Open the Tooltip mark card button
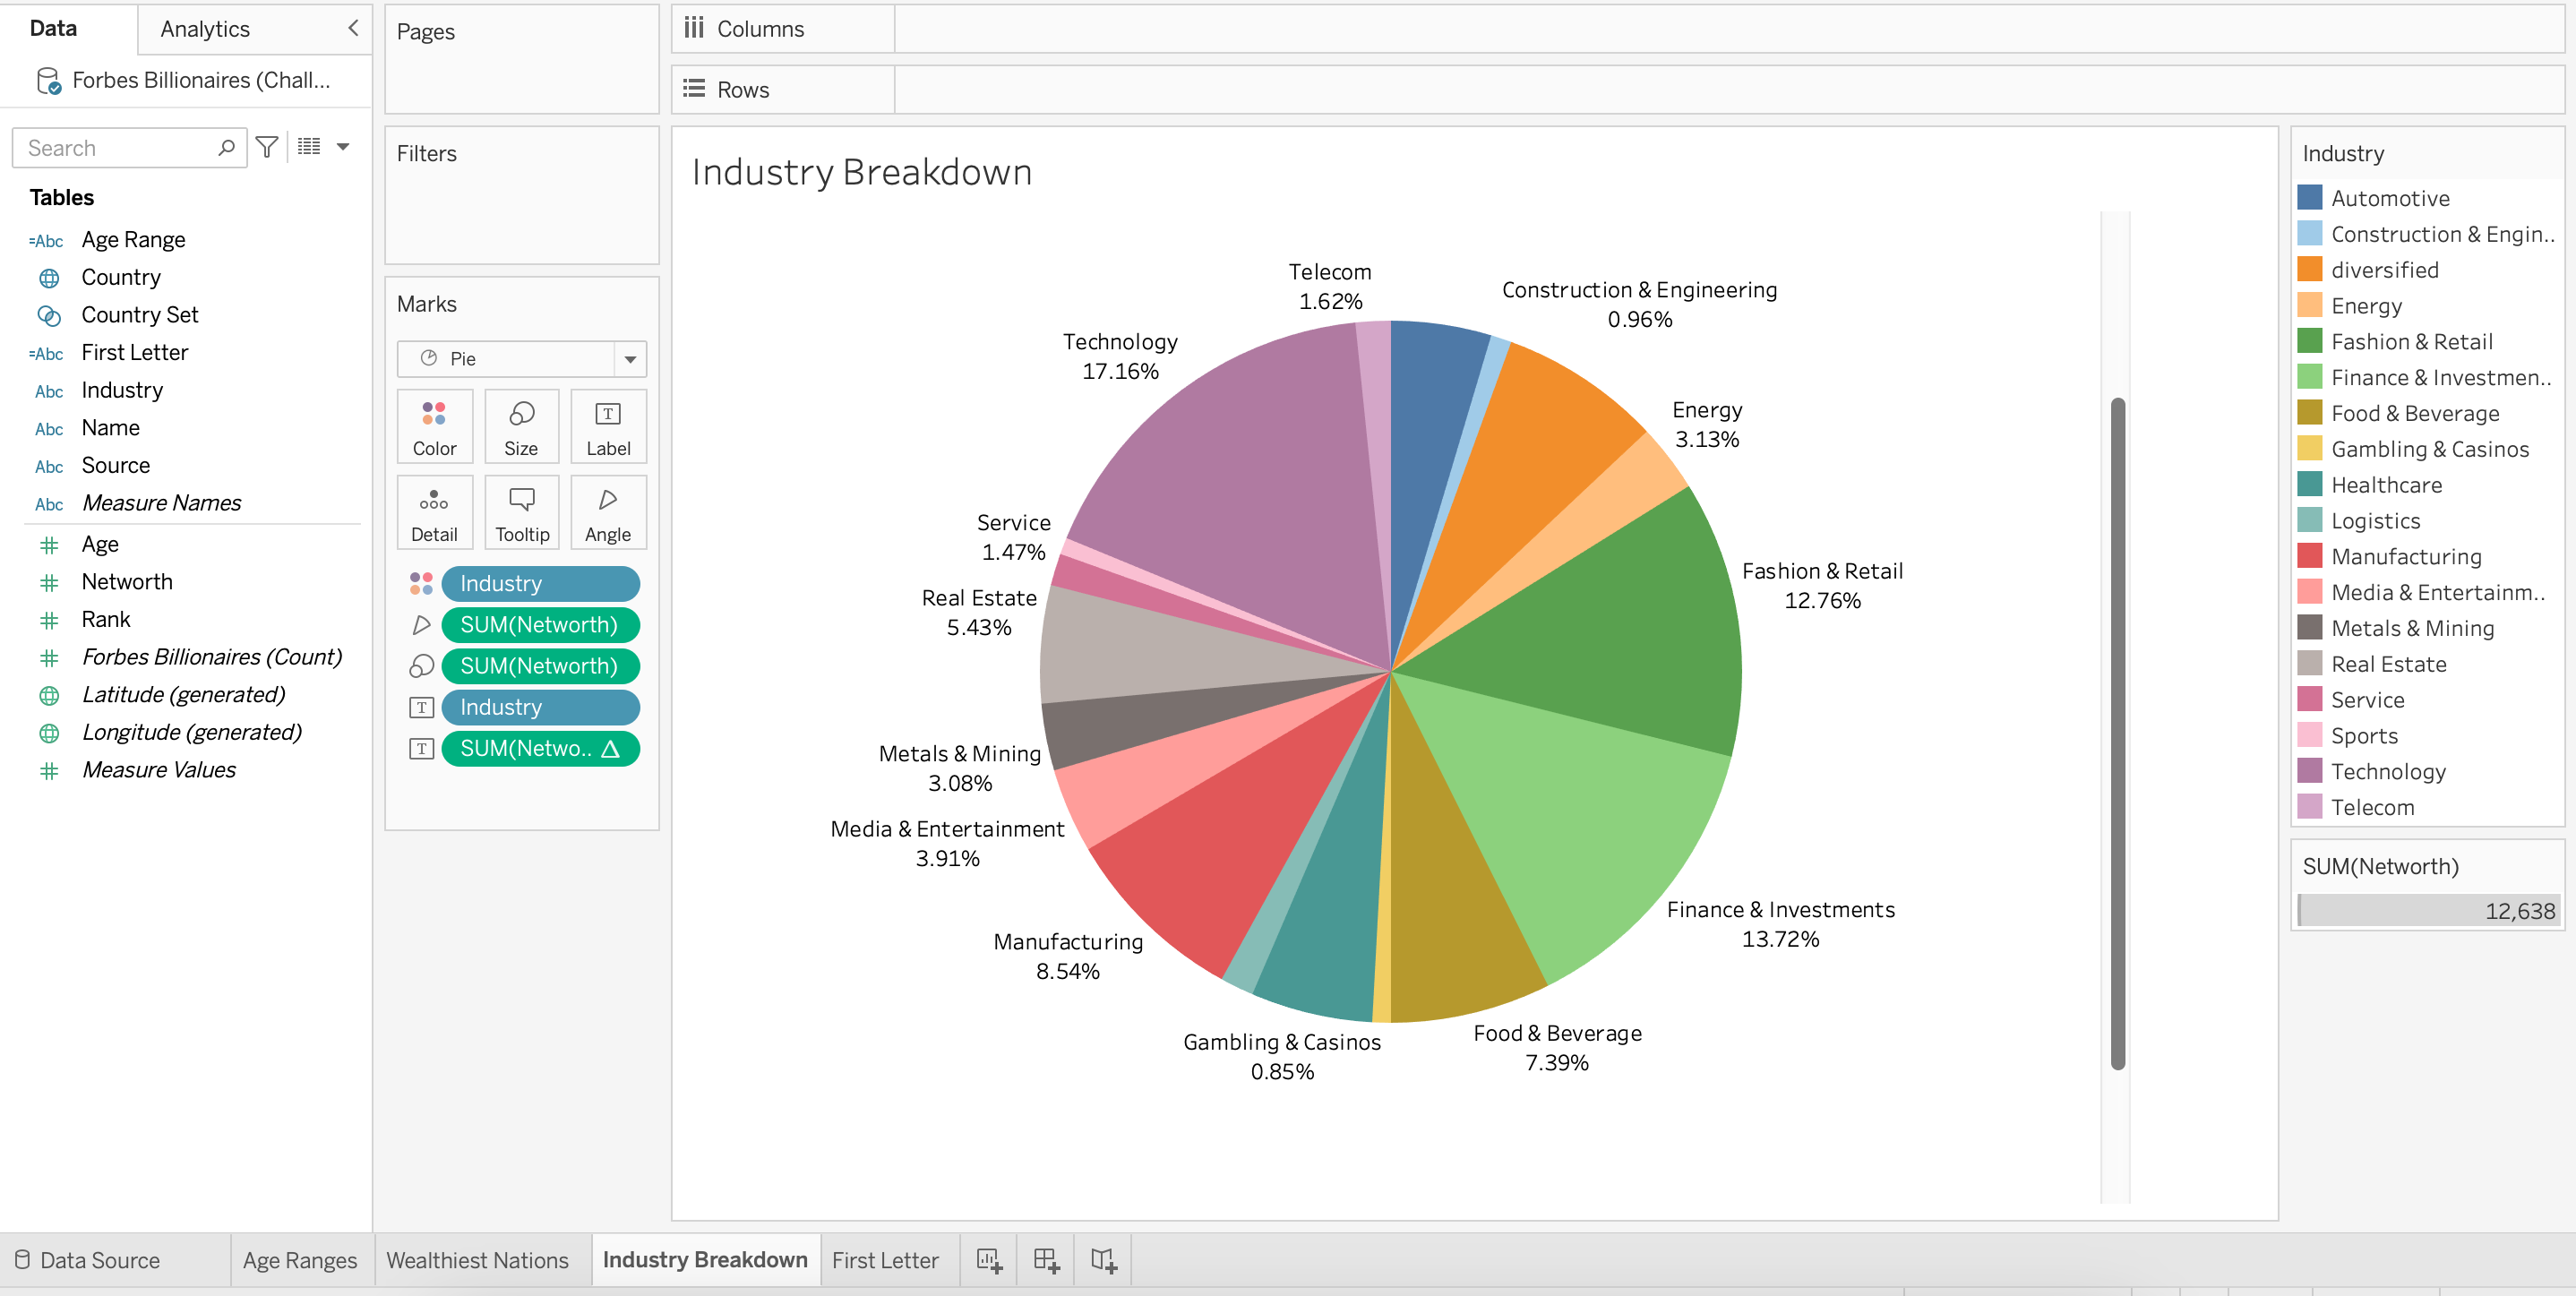 click(x=521, y=513)
